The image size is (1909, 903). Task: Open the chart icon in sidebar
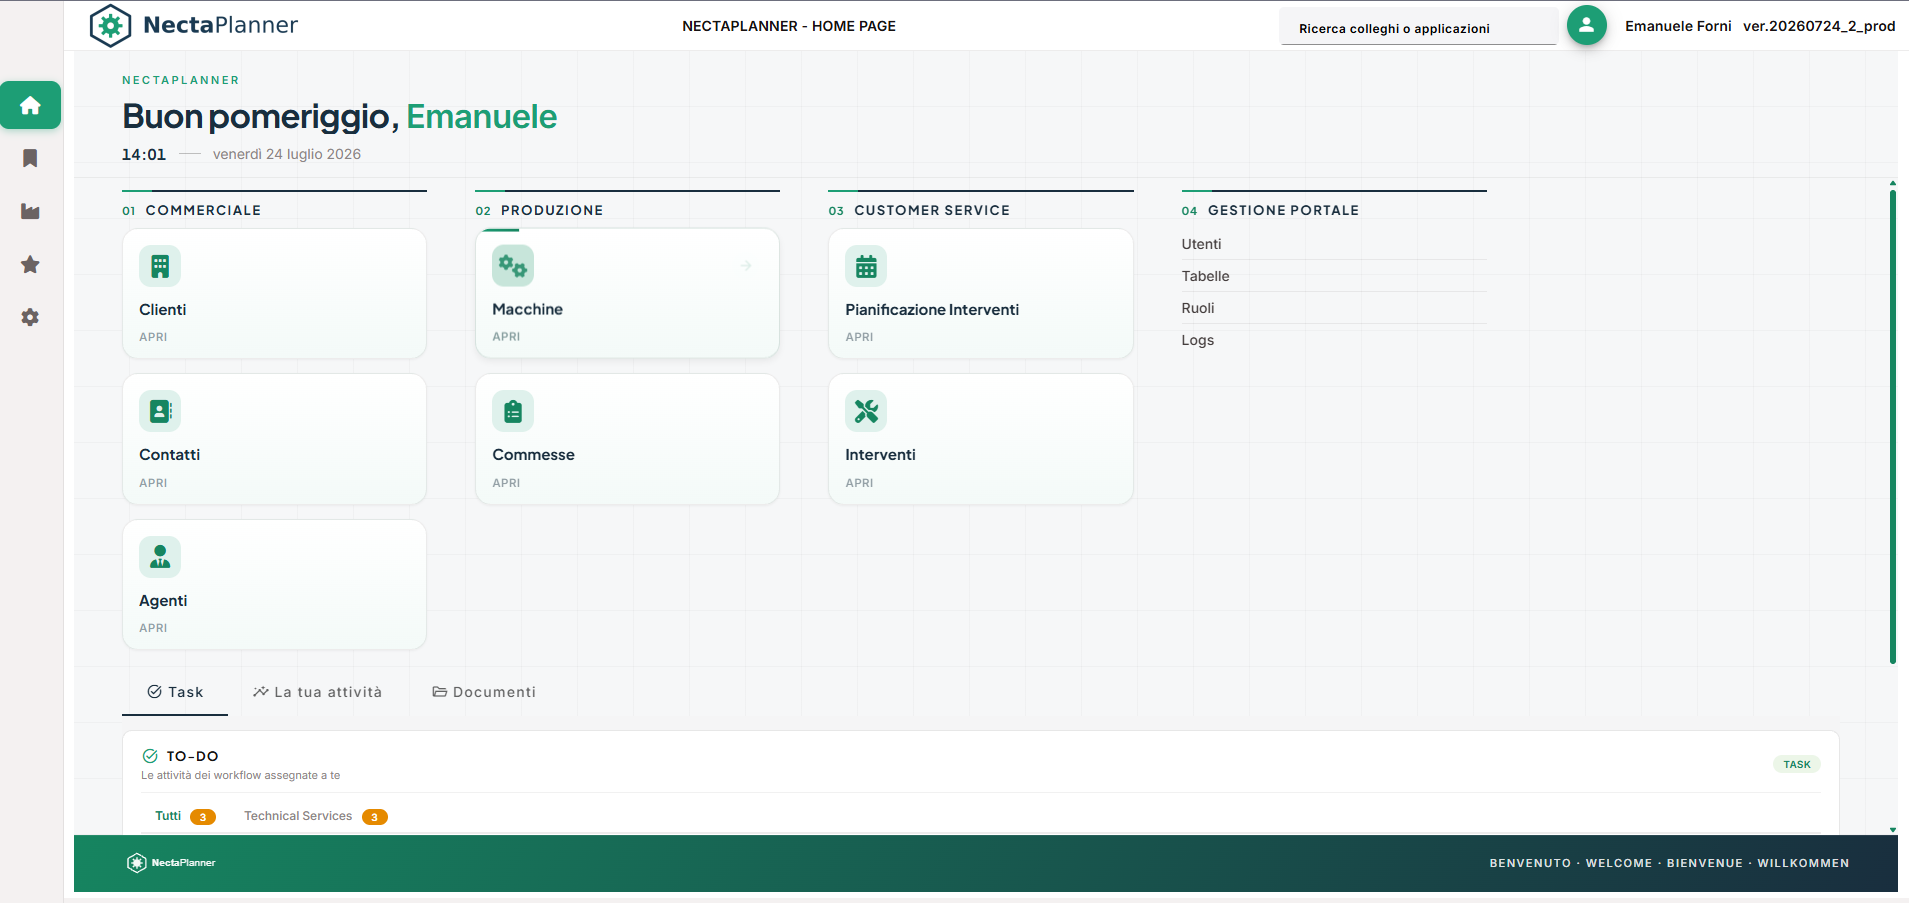[30, 211]
